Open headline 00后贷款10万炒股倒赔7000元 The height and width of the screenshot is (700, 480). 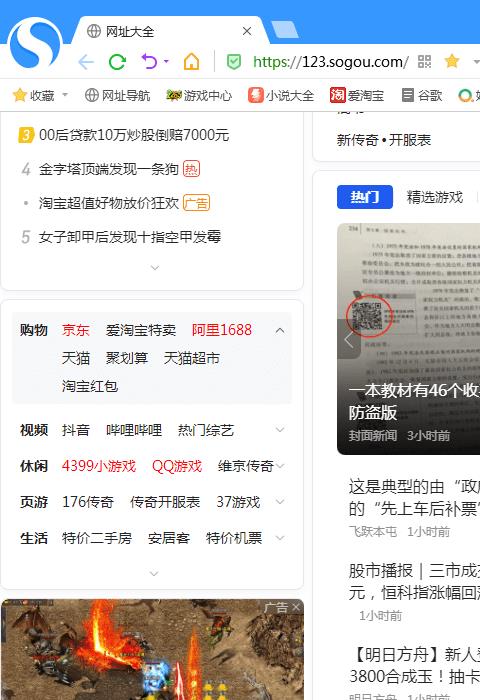[134, 135]
